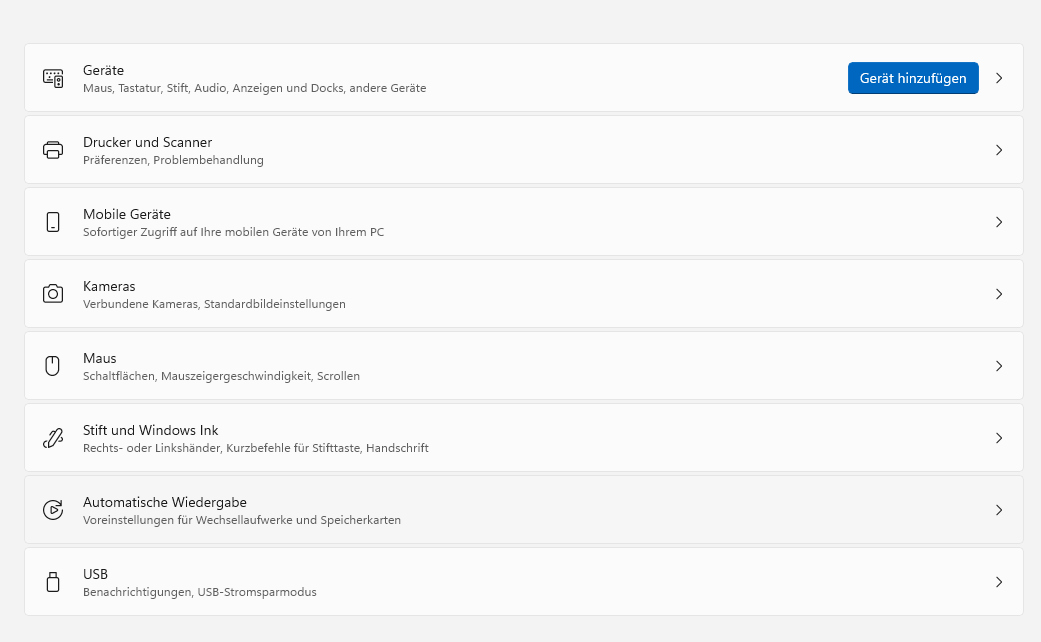This screenshot has height=642, width=1041.
Task: Expand the Maus row chevron
Action: pyautogui.click(x=998, y=366)
